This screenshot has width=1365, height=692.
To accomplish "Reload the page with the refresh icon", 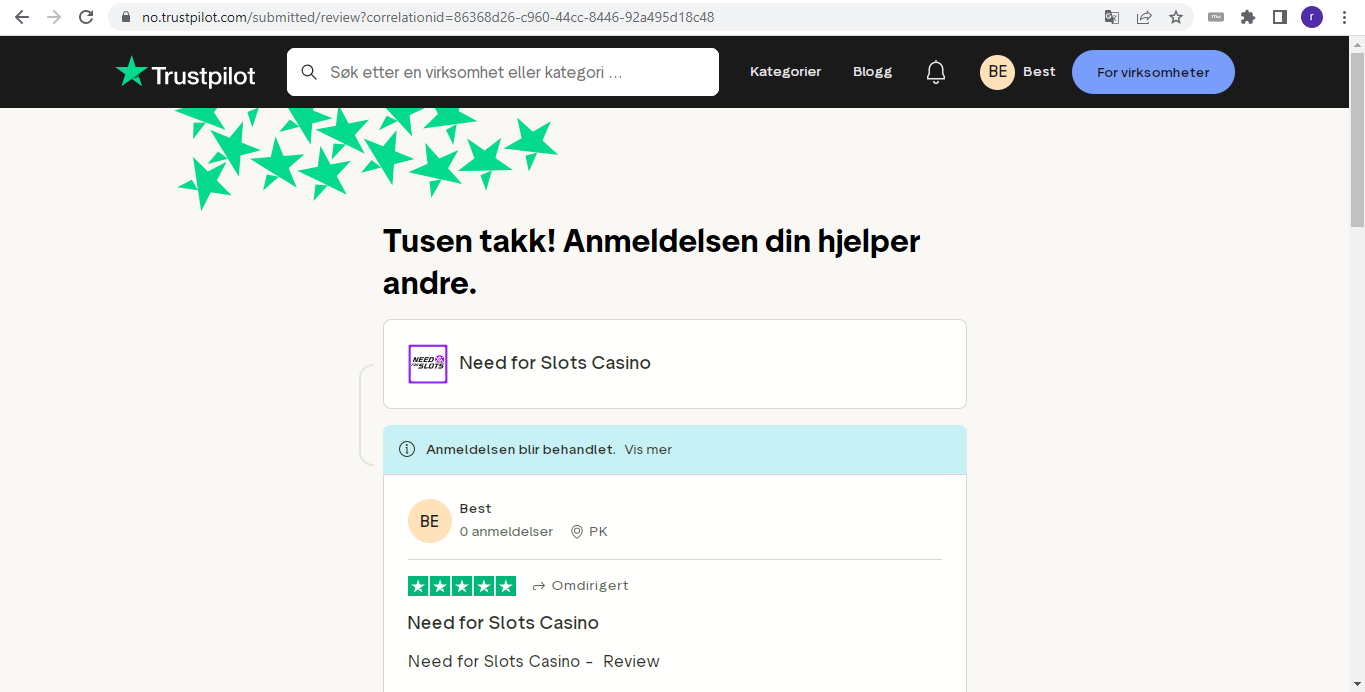I will pyautogui.click(x=86, y=17).
